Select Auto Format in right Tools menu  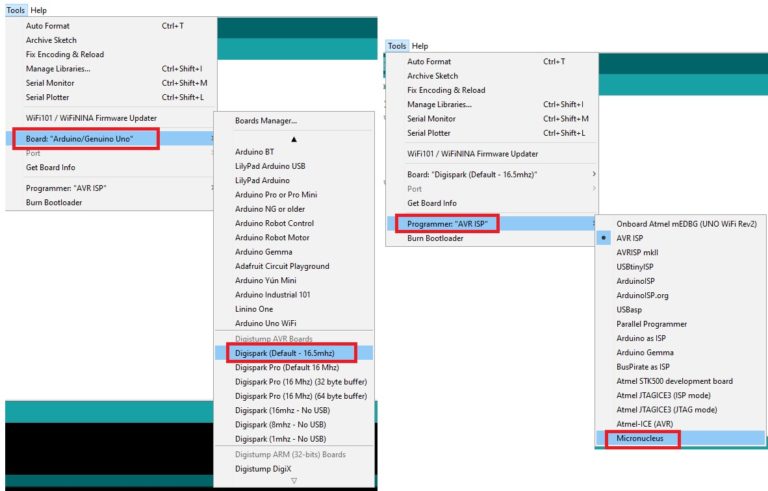tap(492, 61)
